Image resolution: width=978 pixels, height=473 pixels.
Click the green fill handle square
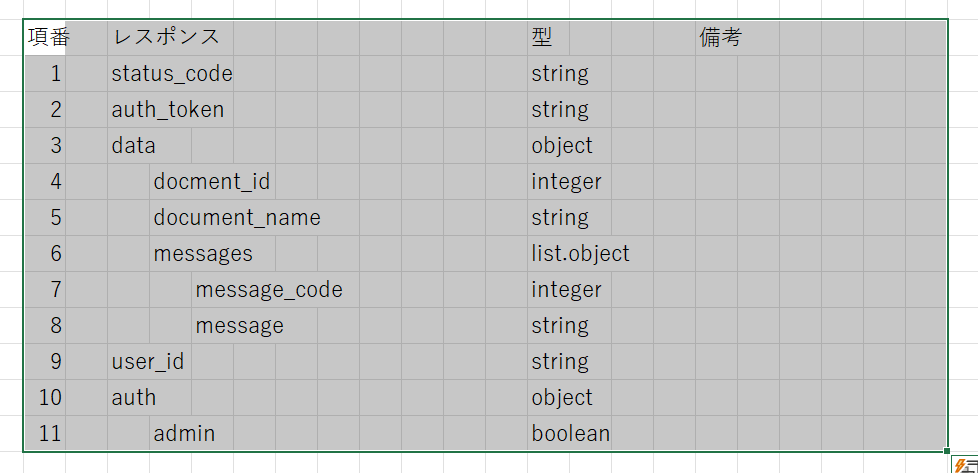pos(946,452)
